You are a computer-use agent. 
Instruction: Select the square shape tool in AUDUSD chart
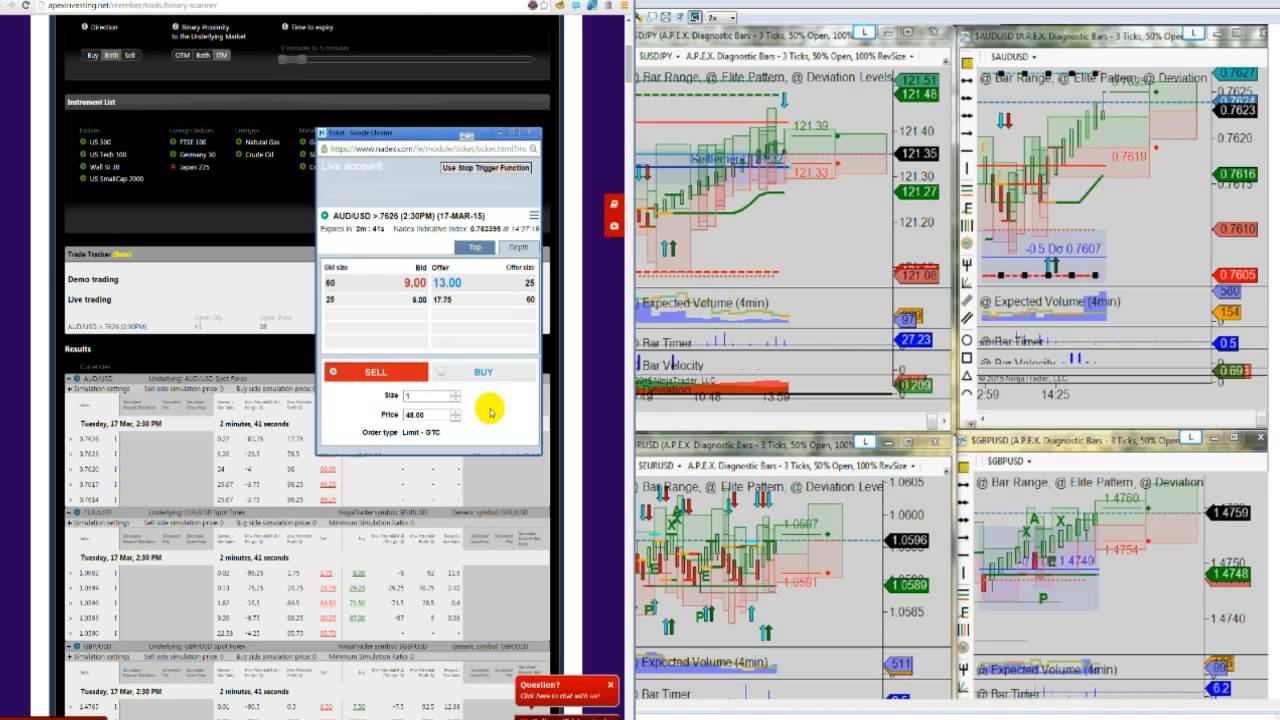pyautogui.click(x=967, y=358)
